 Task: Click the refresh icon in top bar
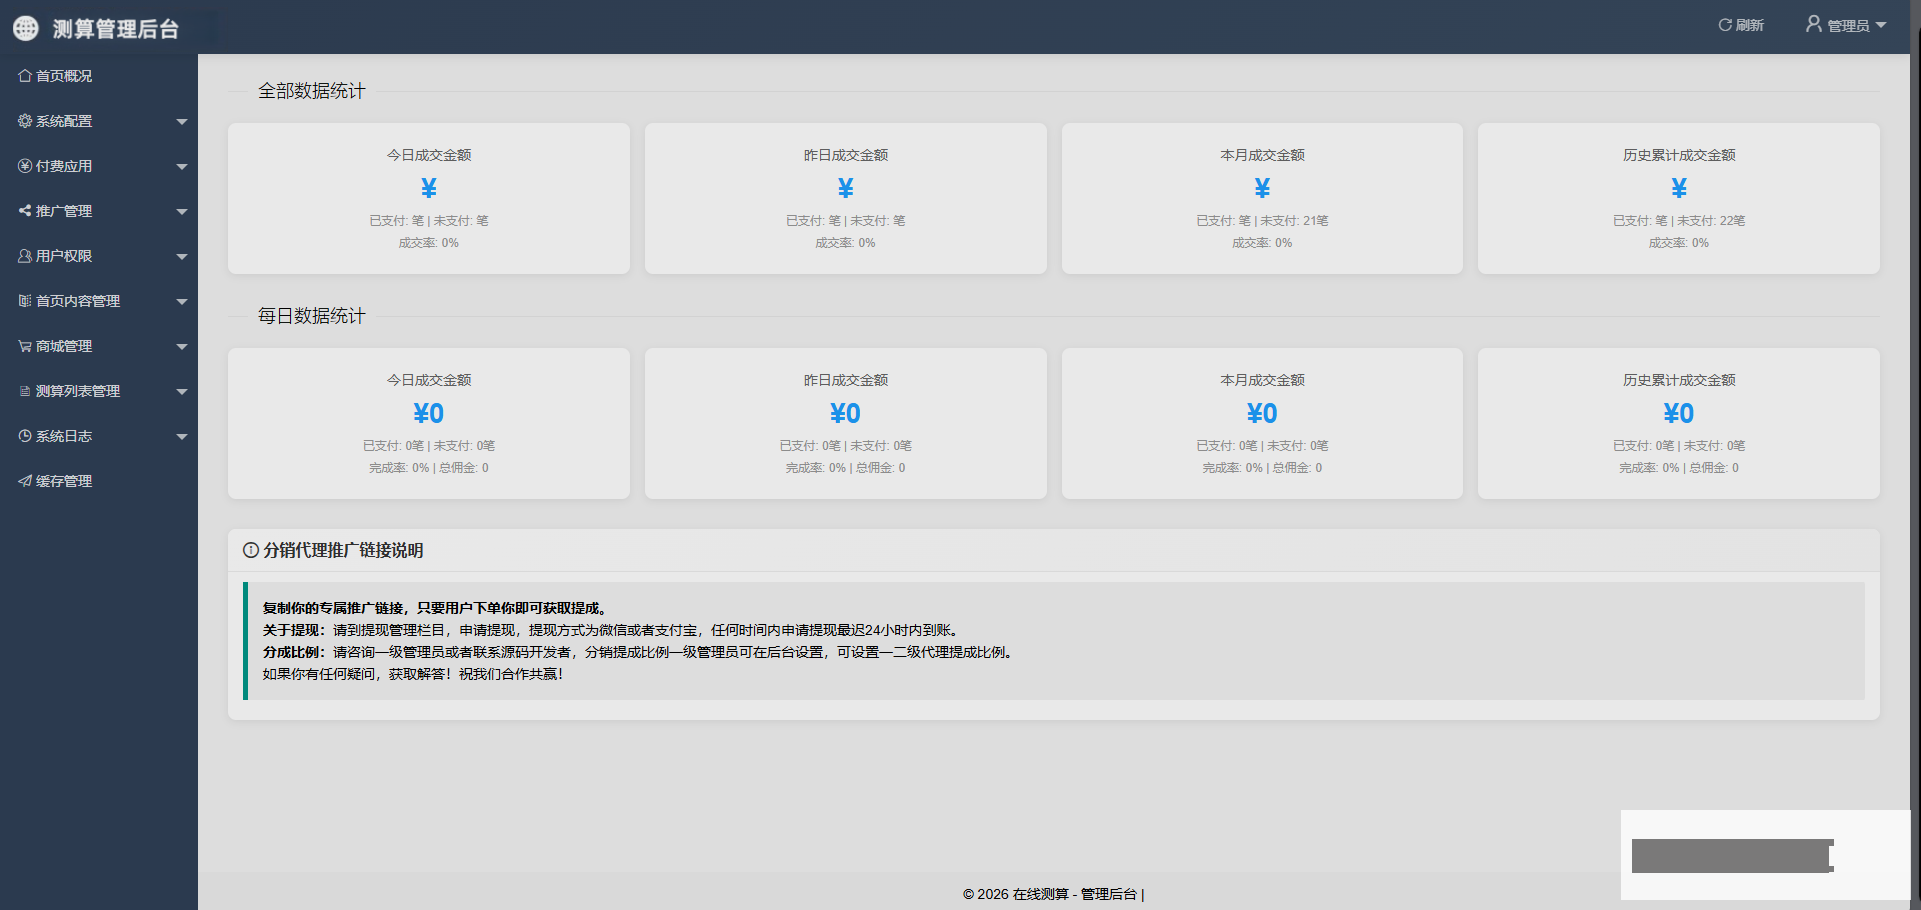[x=1725, y=25]
